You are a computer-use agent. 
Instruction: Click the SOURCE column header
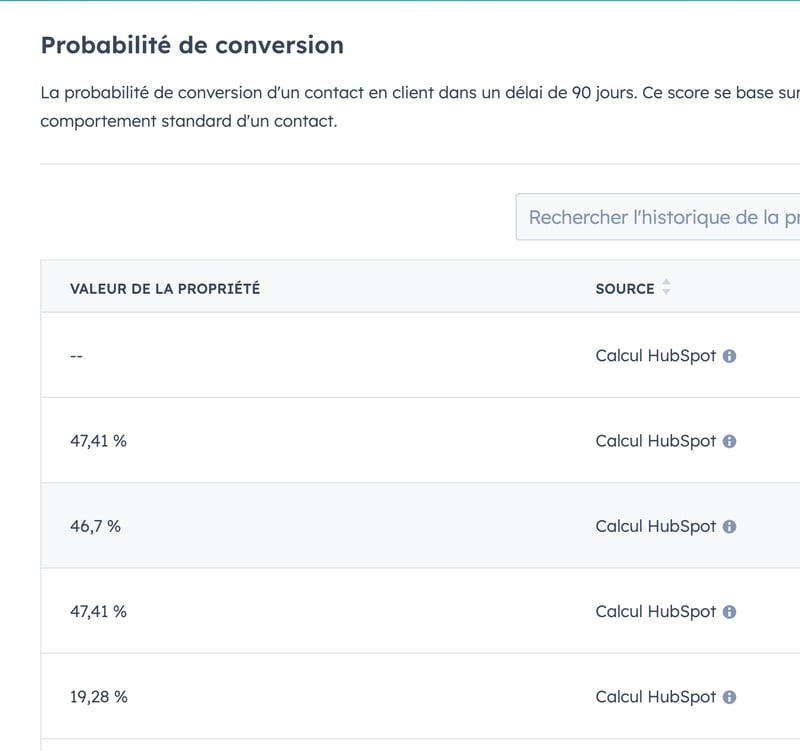point(625,289)
